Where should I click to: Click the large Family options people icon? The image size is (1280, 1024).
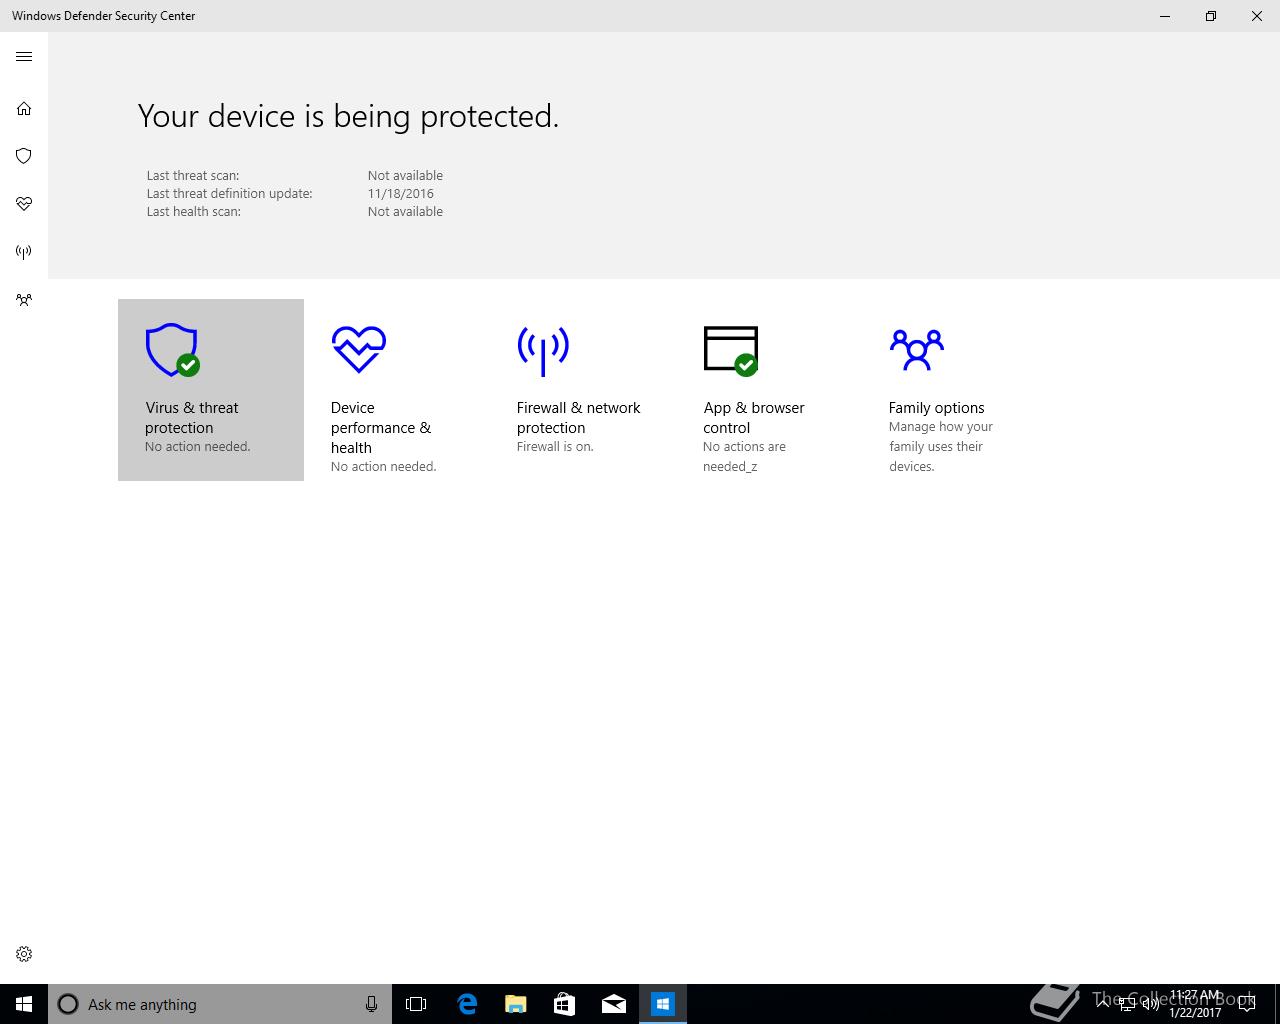pyautogui.click(x=916, y=350)
